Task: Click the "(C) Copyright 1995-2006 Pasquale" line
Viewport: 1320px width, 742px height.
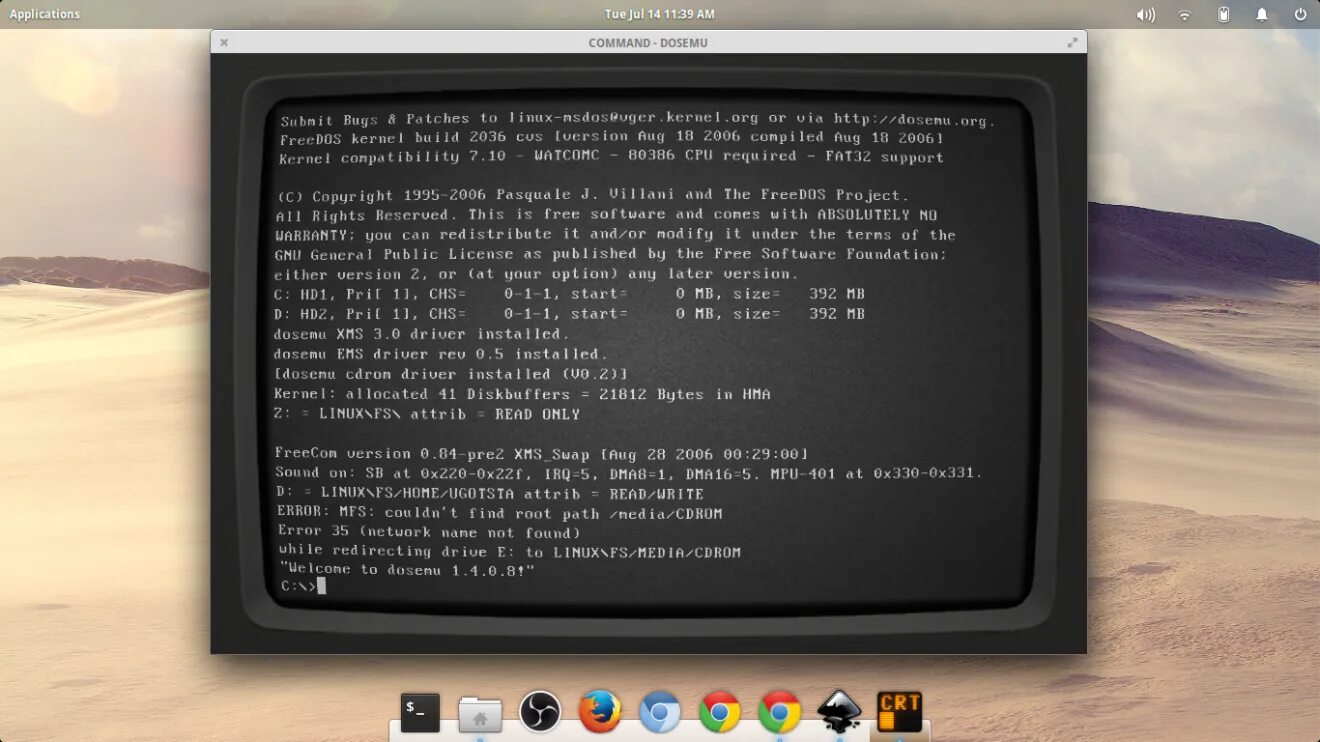Action: pos(594,195)
